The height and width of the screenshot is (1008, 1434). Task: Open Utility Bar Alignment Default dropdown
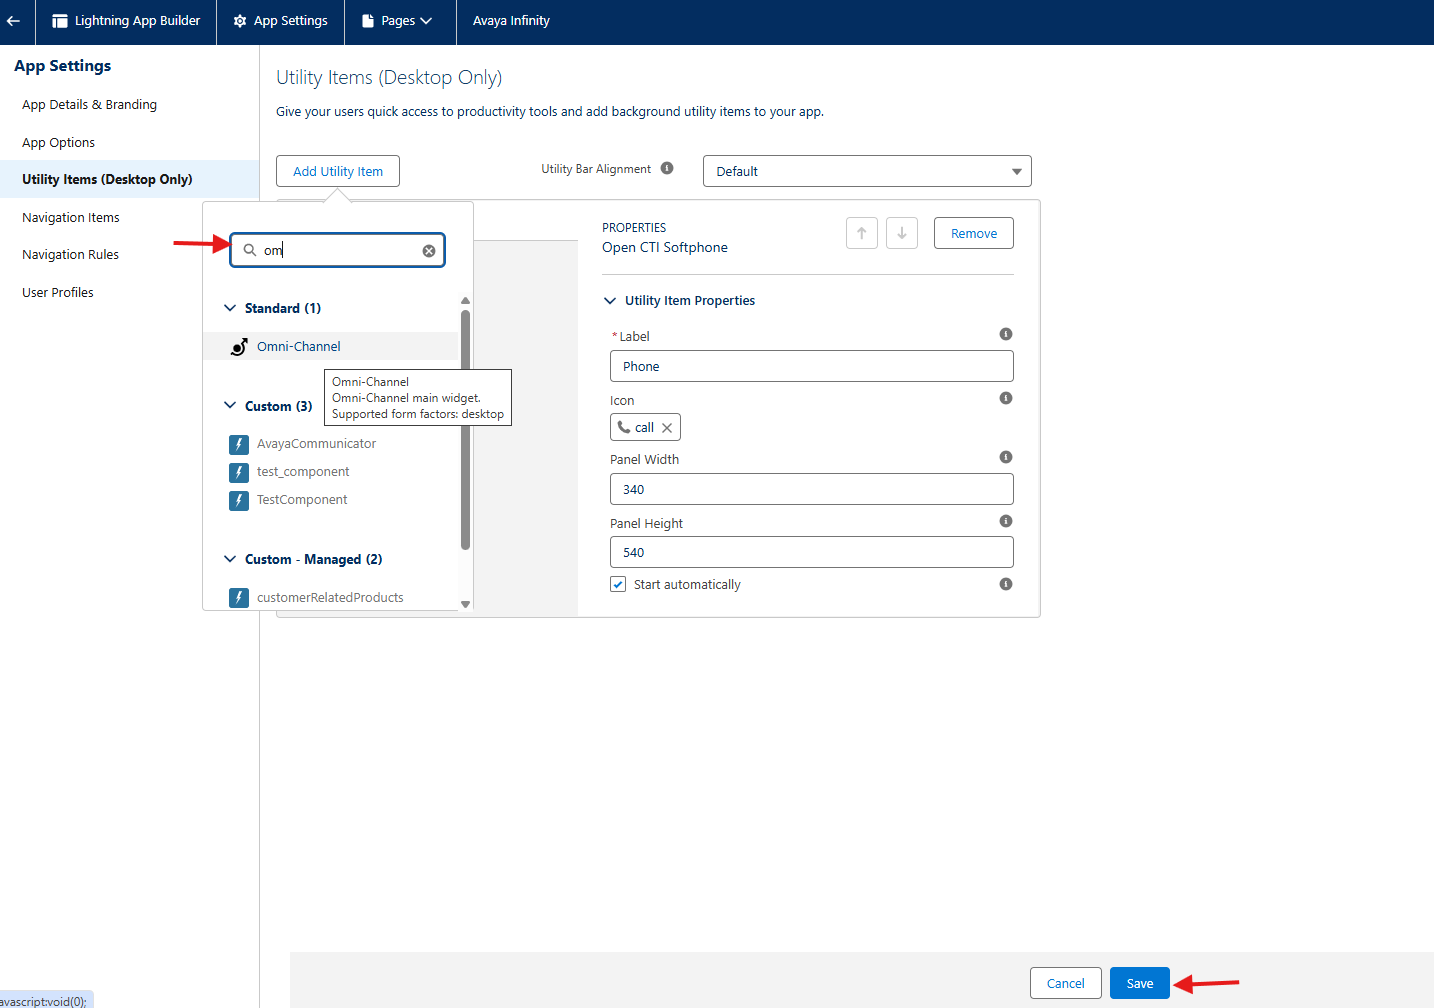(x=867, y=171)
